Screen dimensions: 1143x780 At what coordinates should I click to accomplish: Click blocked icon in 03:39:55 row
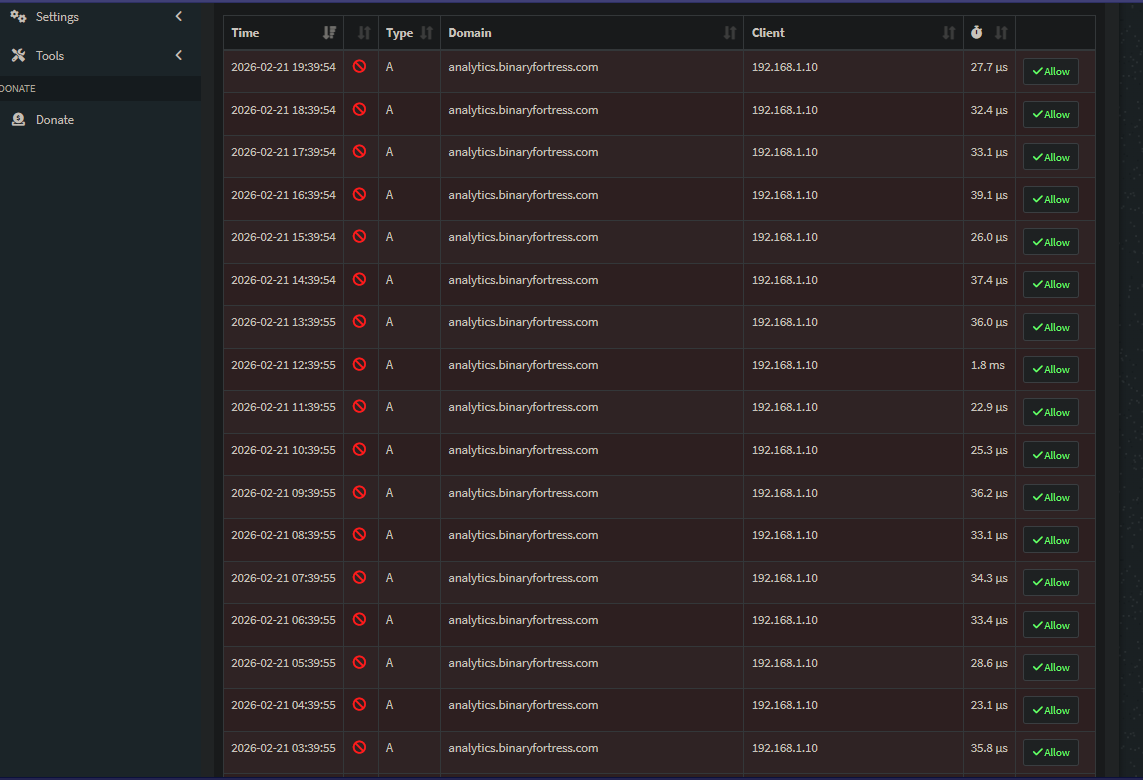point(359,747)
